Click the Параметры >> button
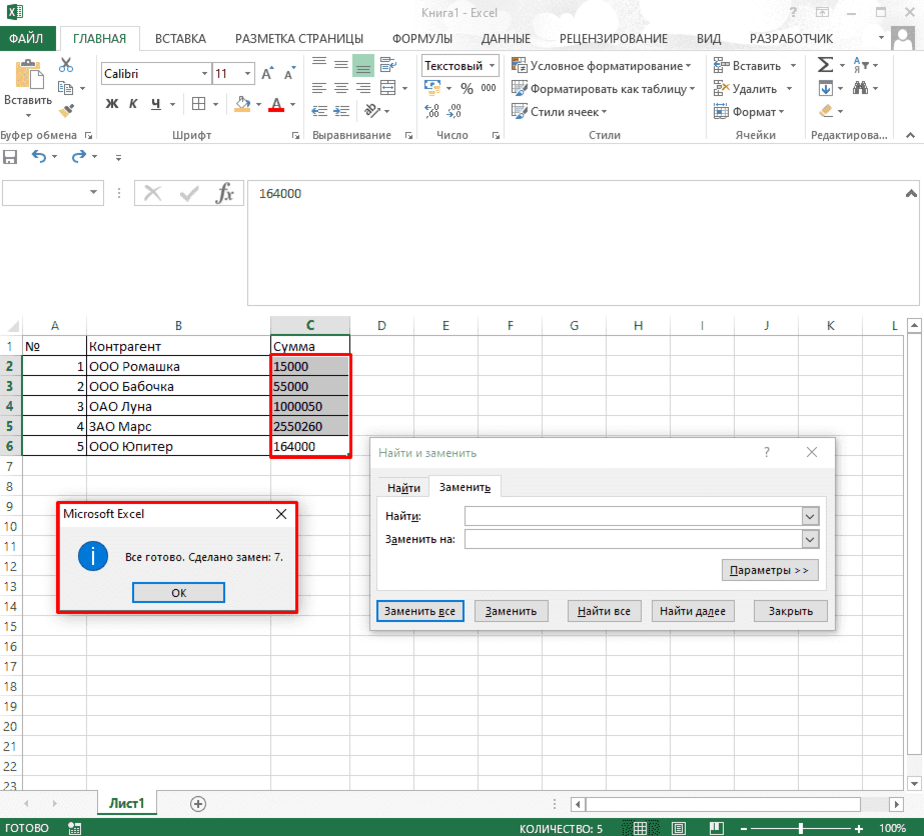This screenshot has width=924, height=836. [770, 570]
